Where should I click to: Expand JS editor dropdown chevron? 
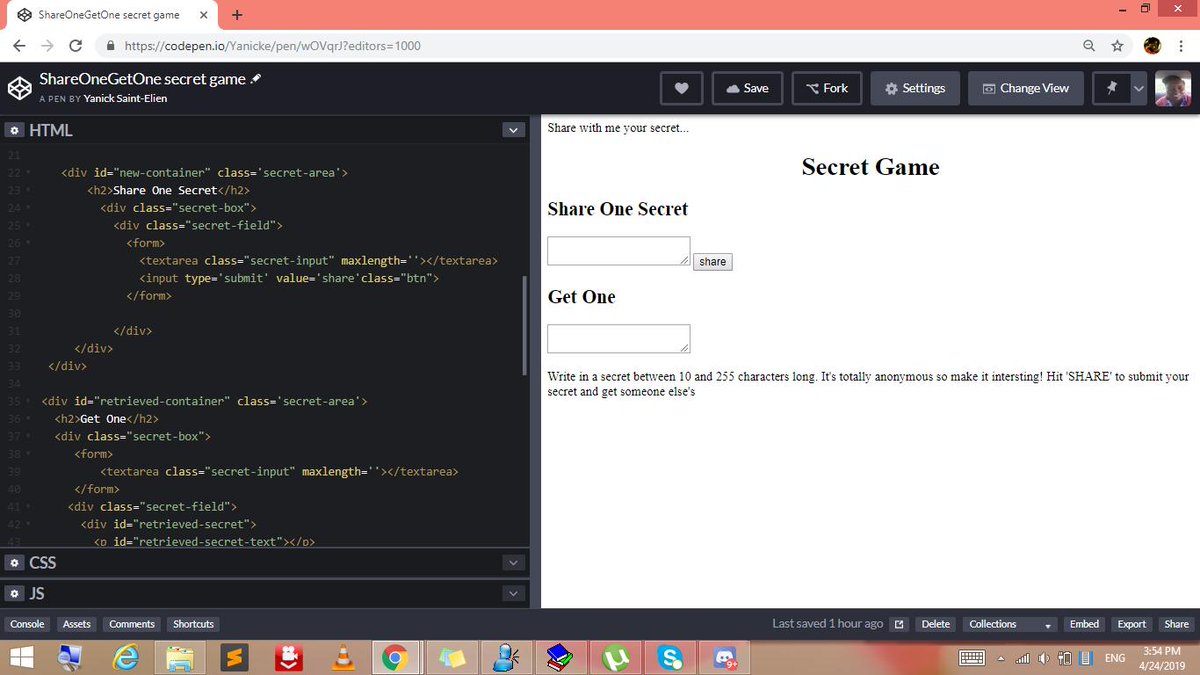coord(514,594)
